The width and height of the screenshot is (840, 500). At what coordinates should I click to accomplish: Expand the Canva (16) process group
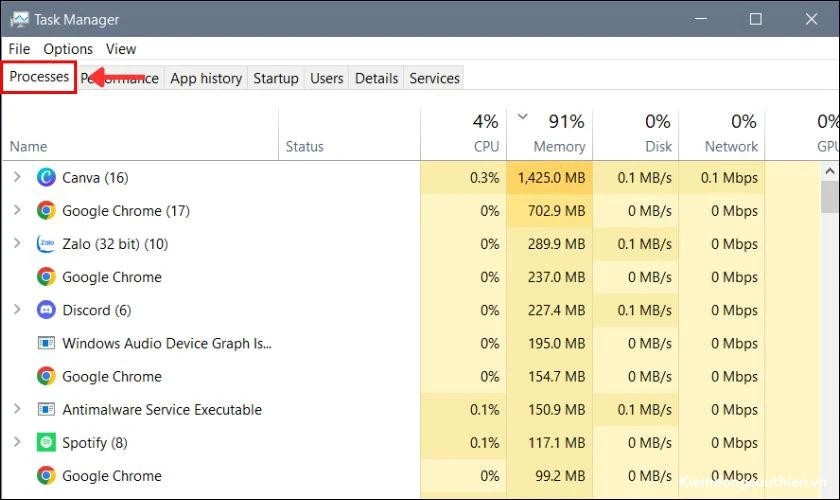pos(17,177)
